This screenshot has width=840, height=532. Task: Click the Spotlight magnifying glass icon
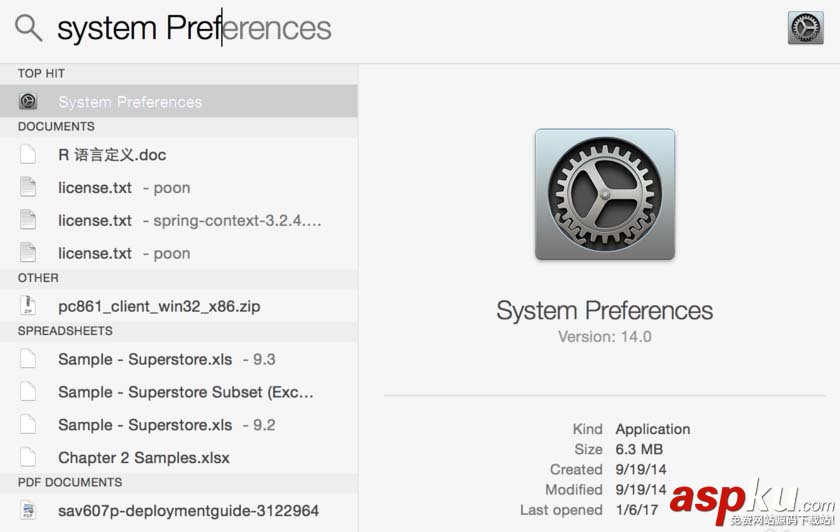click(28, 28)
